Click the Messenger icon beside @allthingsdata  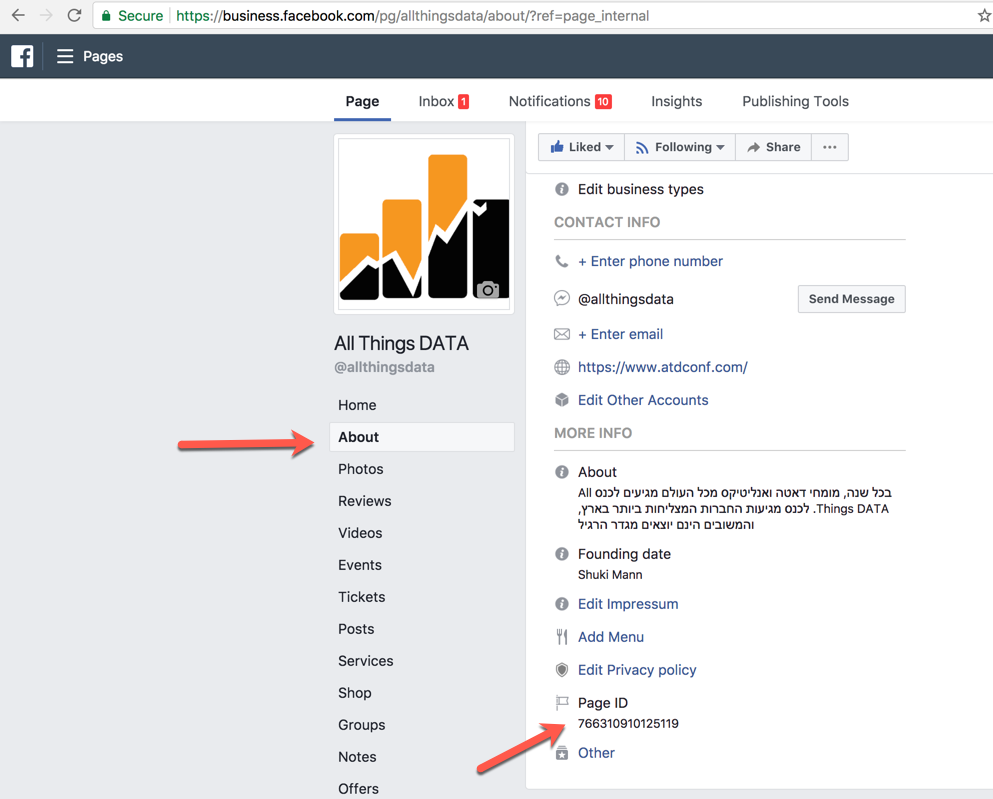coord(562,298)
